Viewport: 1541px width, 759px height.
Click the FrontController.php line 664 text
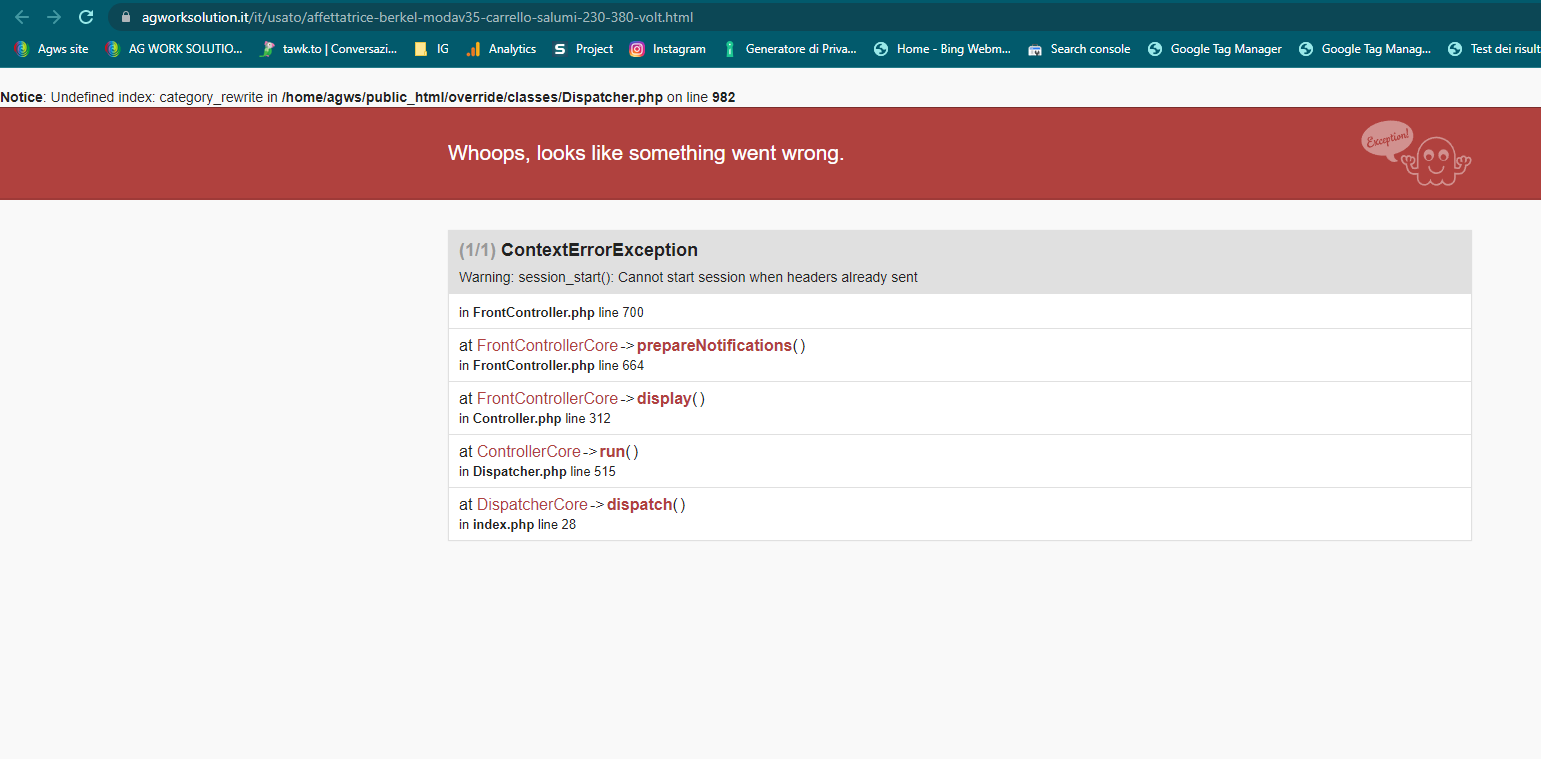pyautogui.click(x=551, y=366)
